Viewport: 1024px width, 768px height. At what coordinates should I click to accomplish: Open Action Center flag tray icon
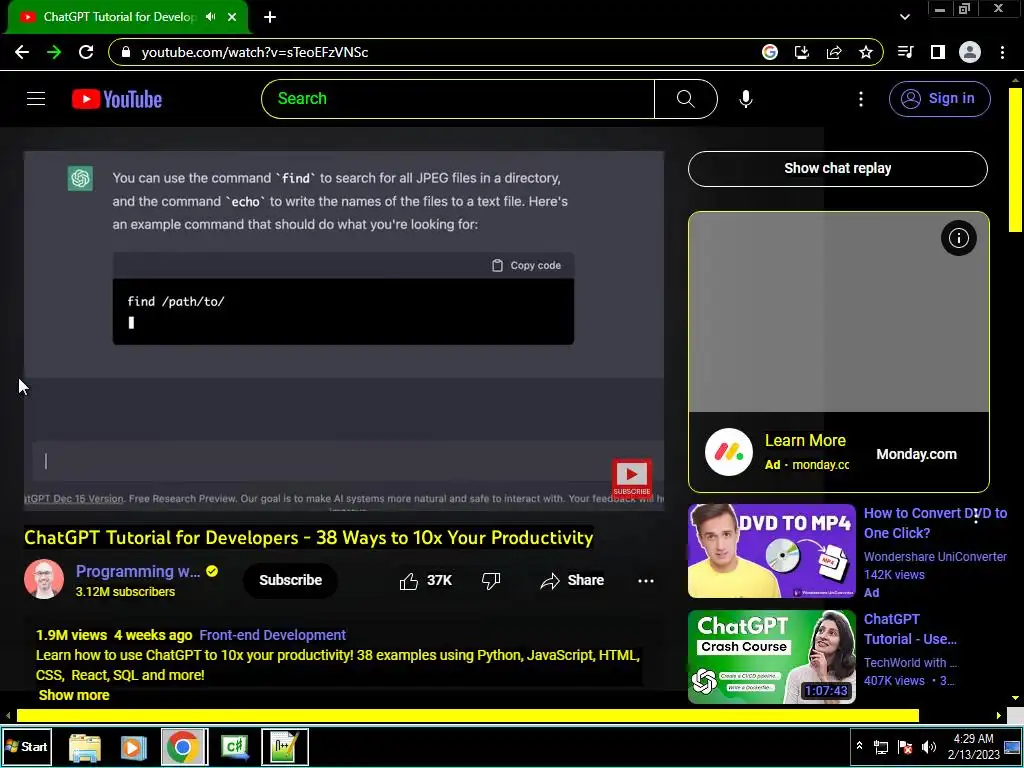click(x=905, y=747)
